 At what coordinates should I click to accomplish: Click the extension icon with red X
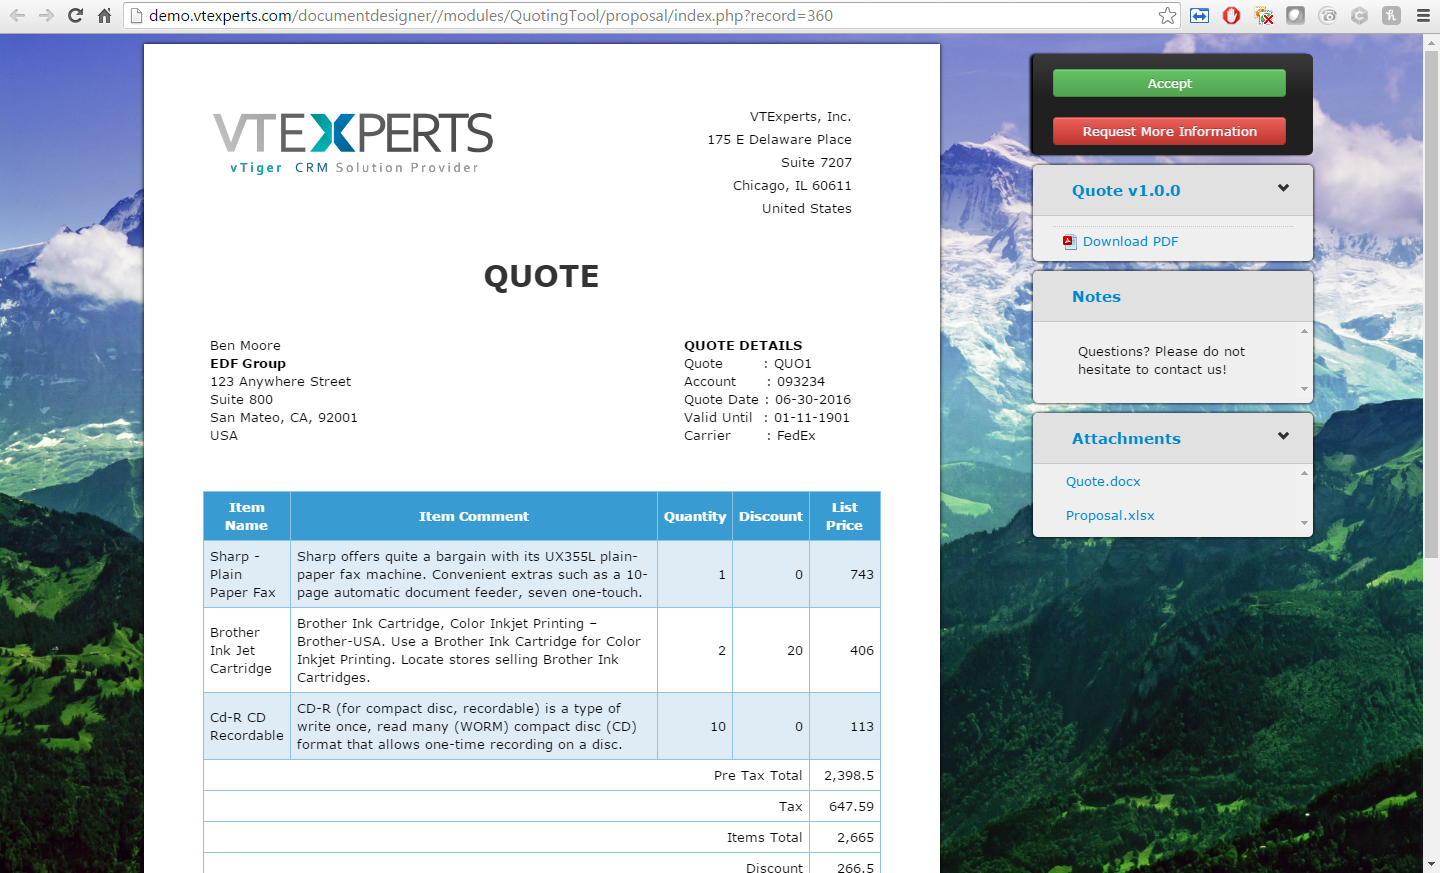point(1264,15)
